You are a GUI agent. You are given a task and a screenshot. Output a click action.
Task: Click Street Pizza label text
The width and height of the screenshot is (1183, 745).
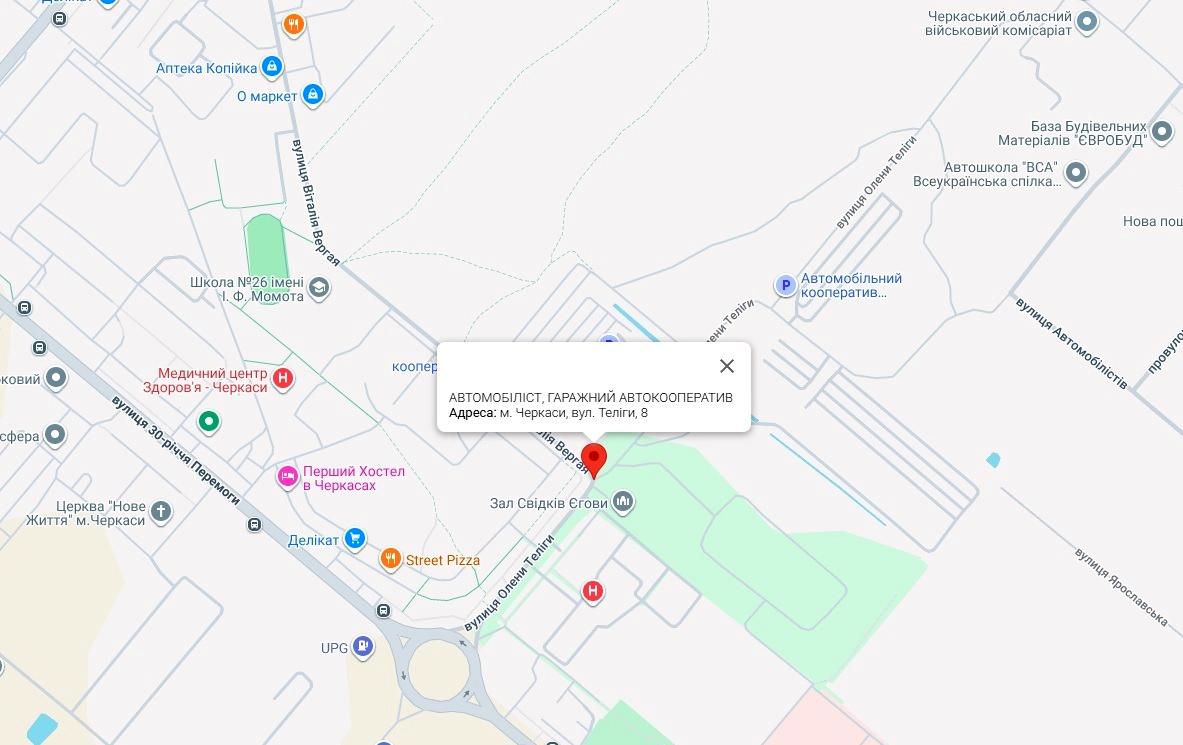(443, 560)
